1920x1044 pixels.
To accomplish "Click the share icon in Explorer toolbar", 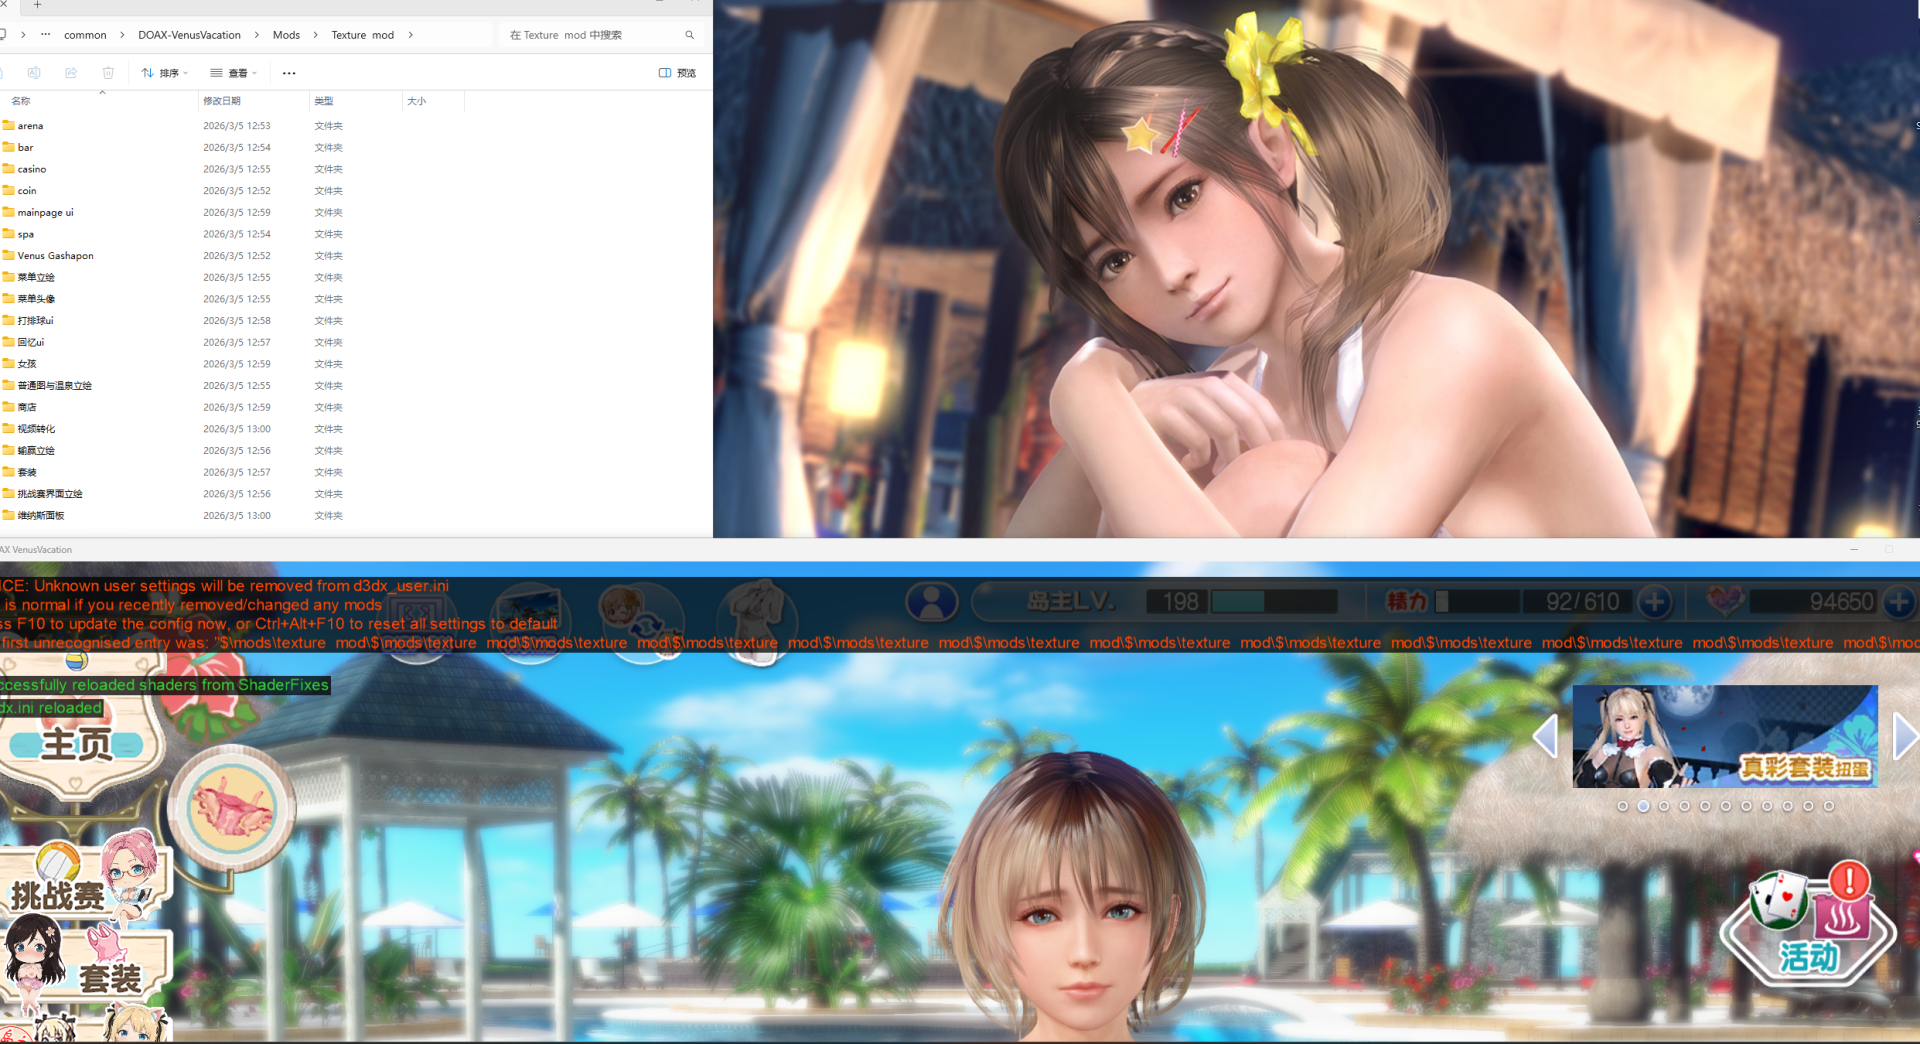I will click(71, 73).
